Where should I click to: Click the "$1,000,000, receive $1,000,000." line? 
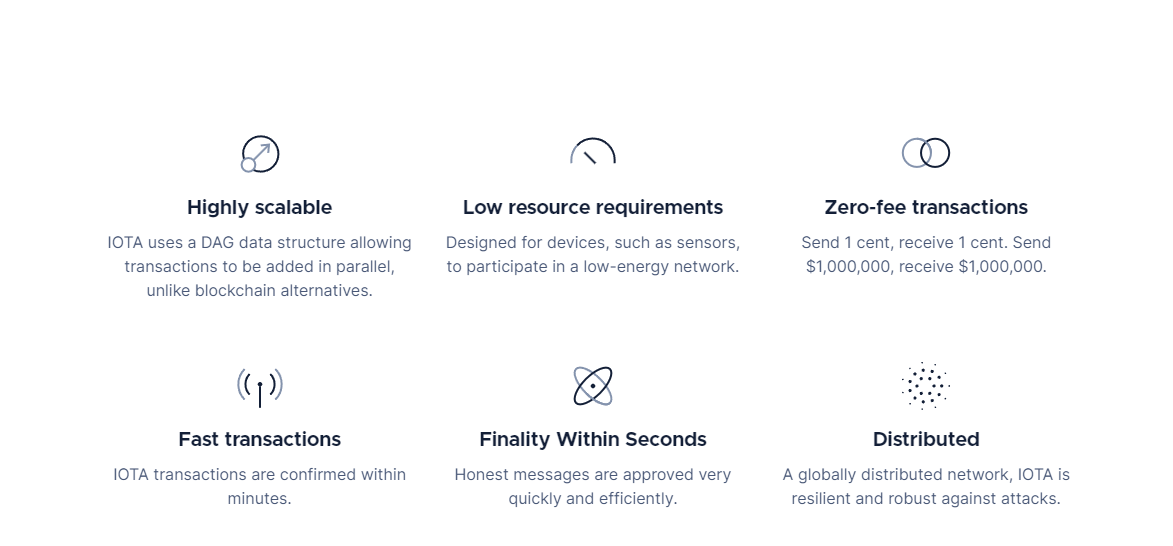(926, 267)
